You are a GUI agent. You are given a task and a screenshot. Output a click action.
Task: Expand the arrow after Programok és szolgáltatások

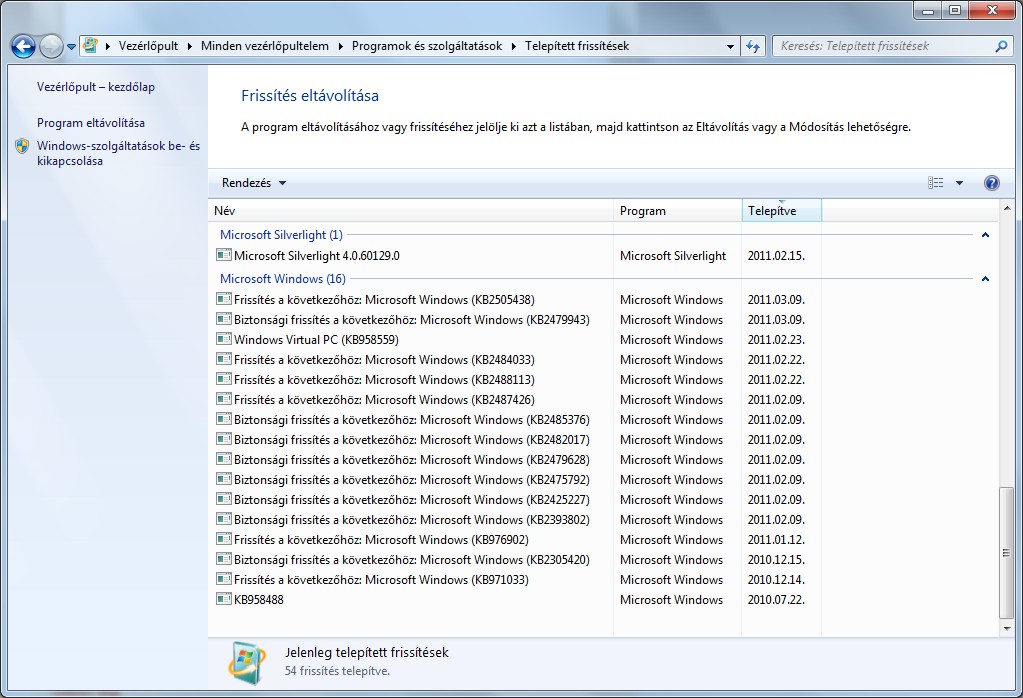pyautogui.click(x=513, y=46)
